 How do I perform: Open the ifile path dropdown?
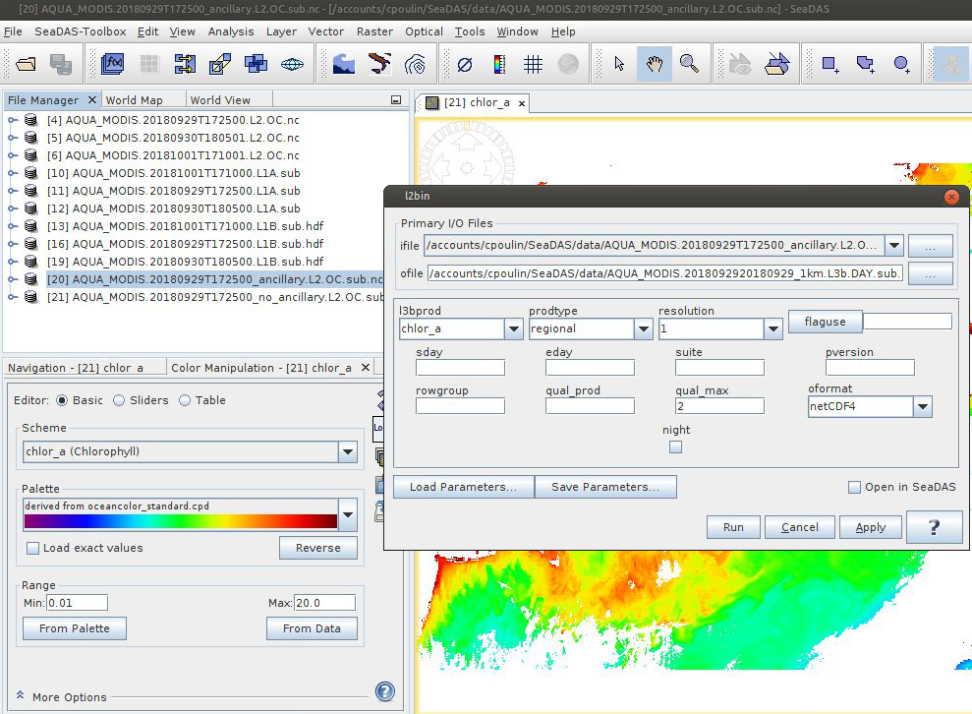click(x=894, y=245)
